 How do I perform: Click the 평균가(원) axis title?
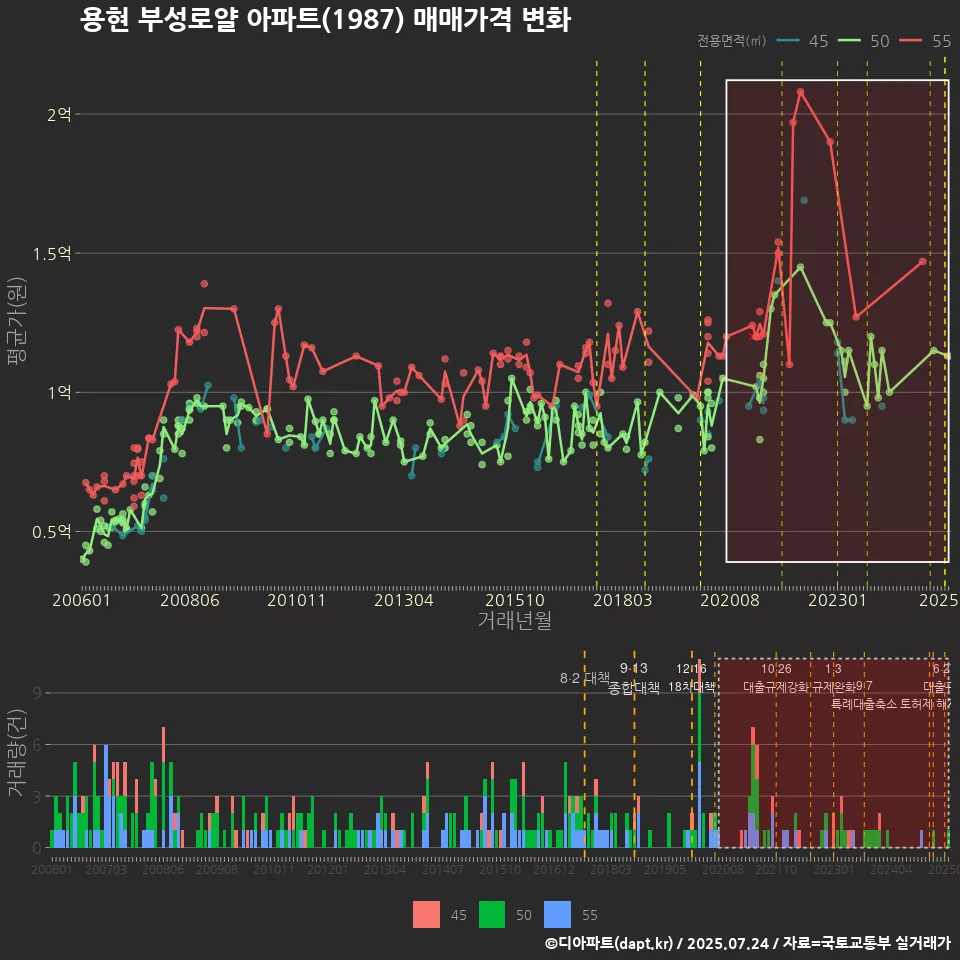click(17, 321)
